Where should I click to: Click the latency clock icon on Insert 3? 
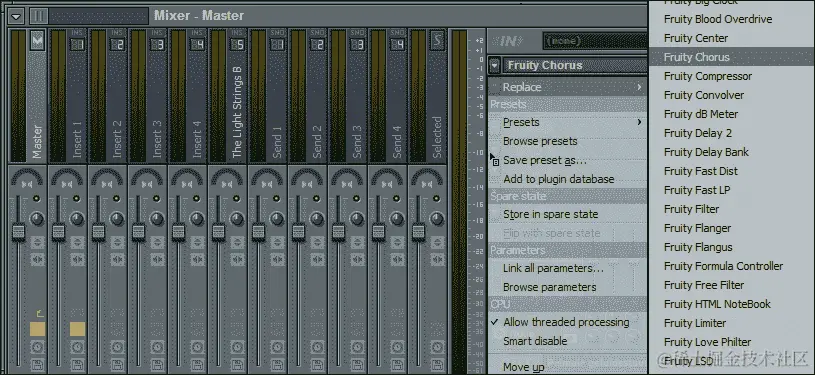157,347
